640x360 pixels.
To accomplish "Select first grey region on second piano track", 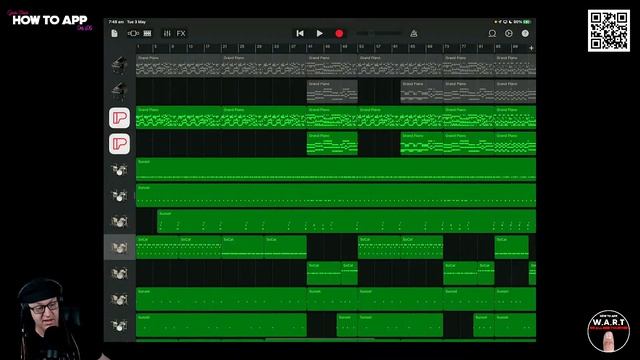I will [332, 91].
